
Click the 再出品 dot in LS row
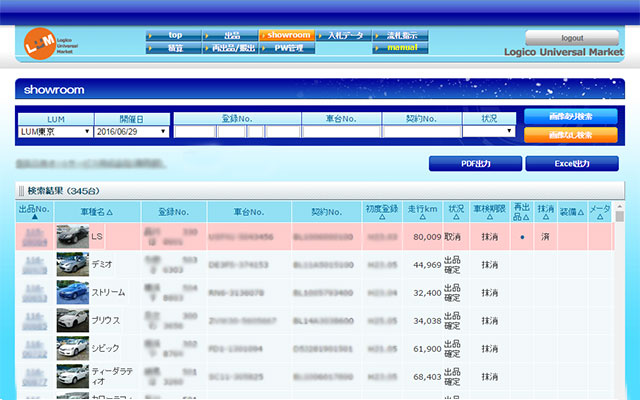(x=522, y=237)
